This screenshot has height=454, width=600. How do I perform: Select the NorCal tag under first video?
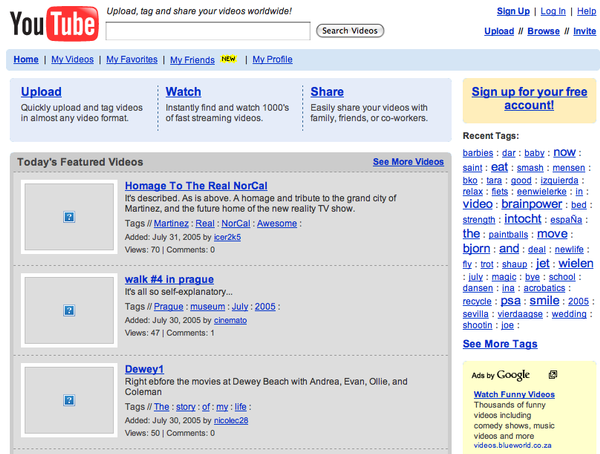(x=236, y=223)
